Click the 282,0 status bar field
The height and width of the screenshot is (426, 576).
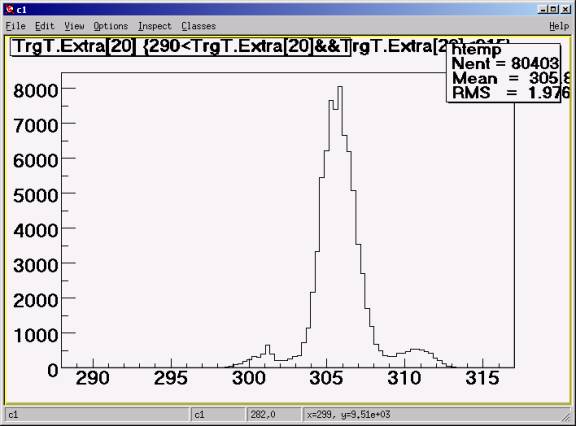273,415
